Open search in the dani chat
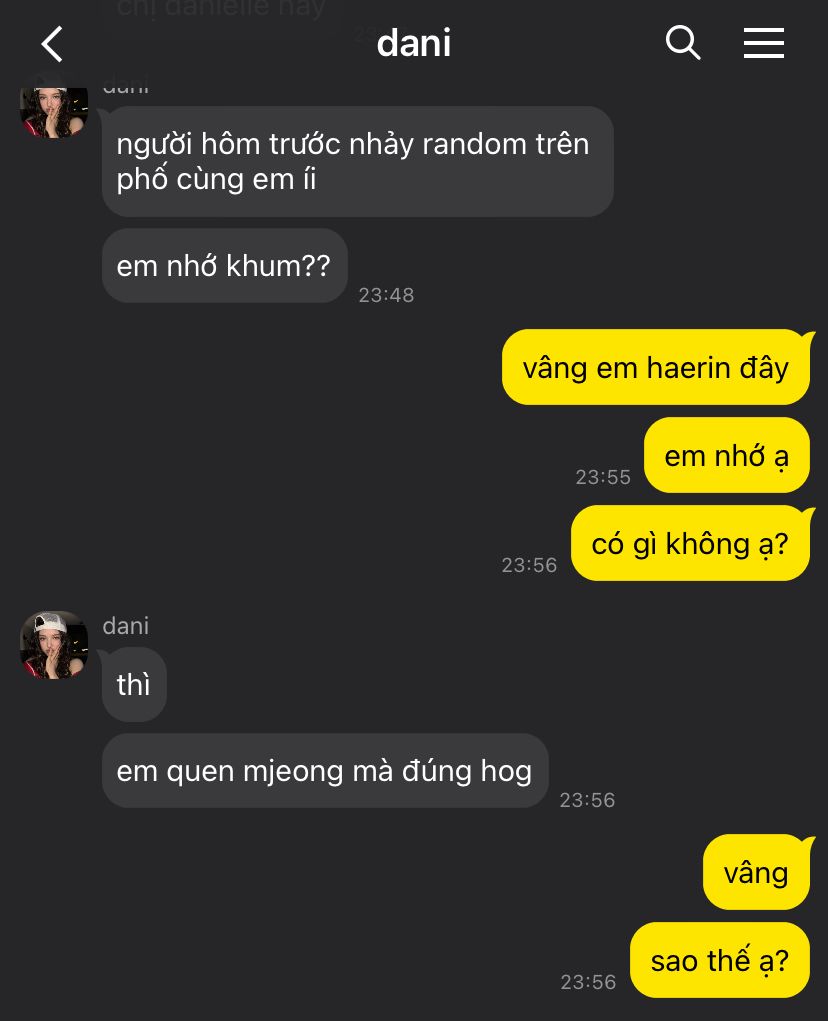The width and height of the screenshot is (828, 1021). click(x=683, y=43)
